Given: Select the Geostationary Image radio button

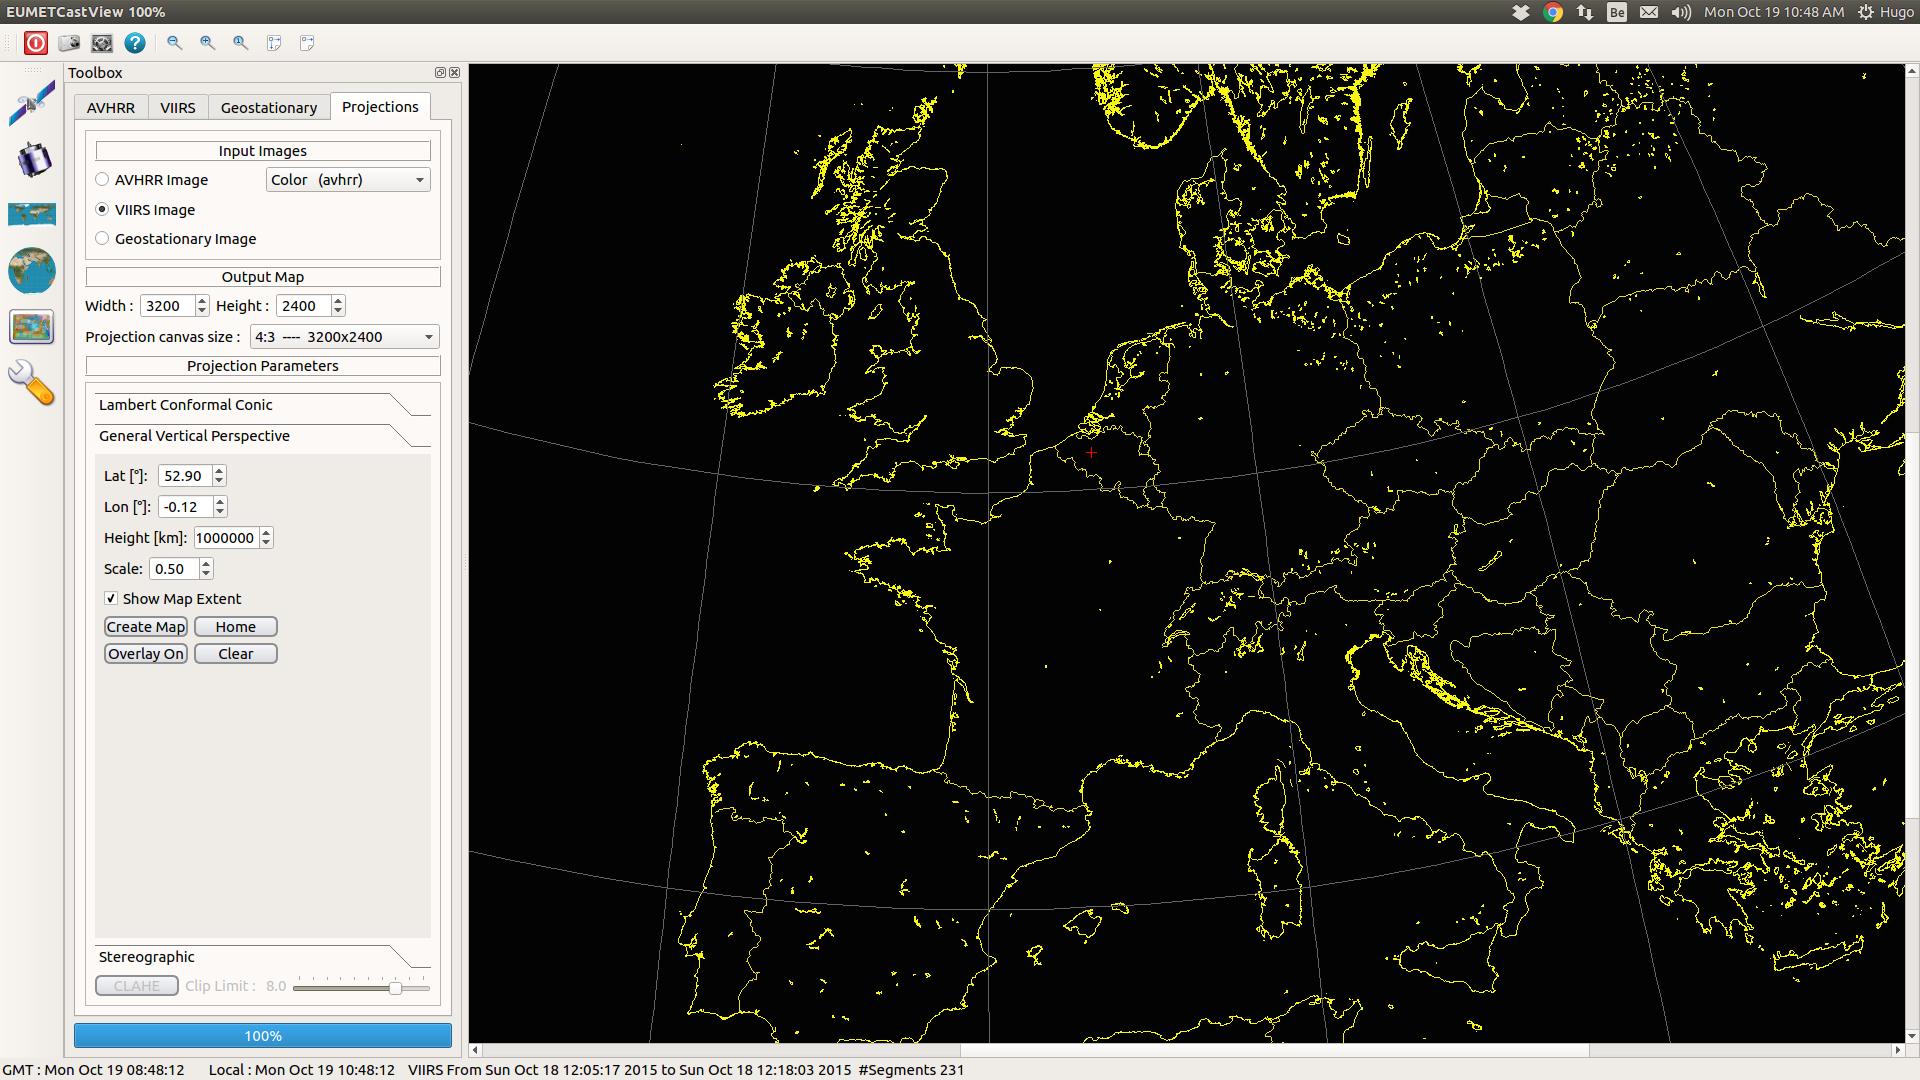Looking at the screenshot, I should [102, 238].
